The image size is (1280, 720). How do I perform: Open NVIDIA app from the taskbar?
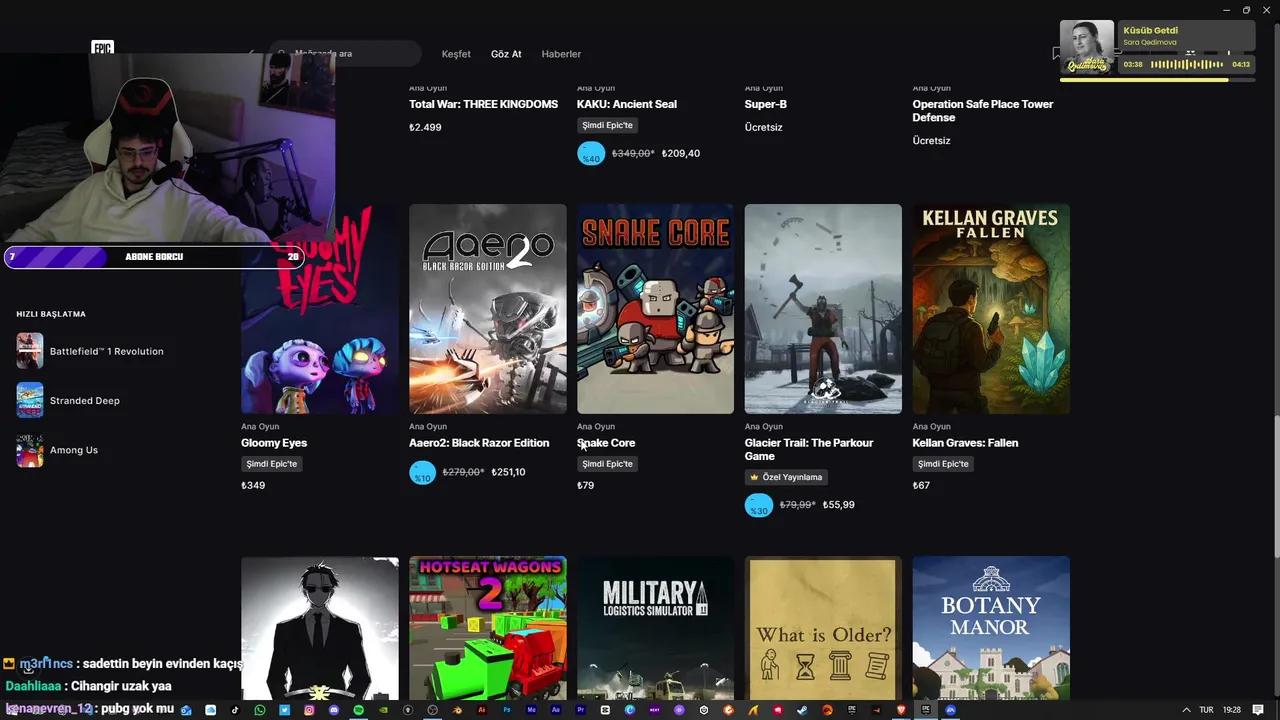tap(383, 710)
